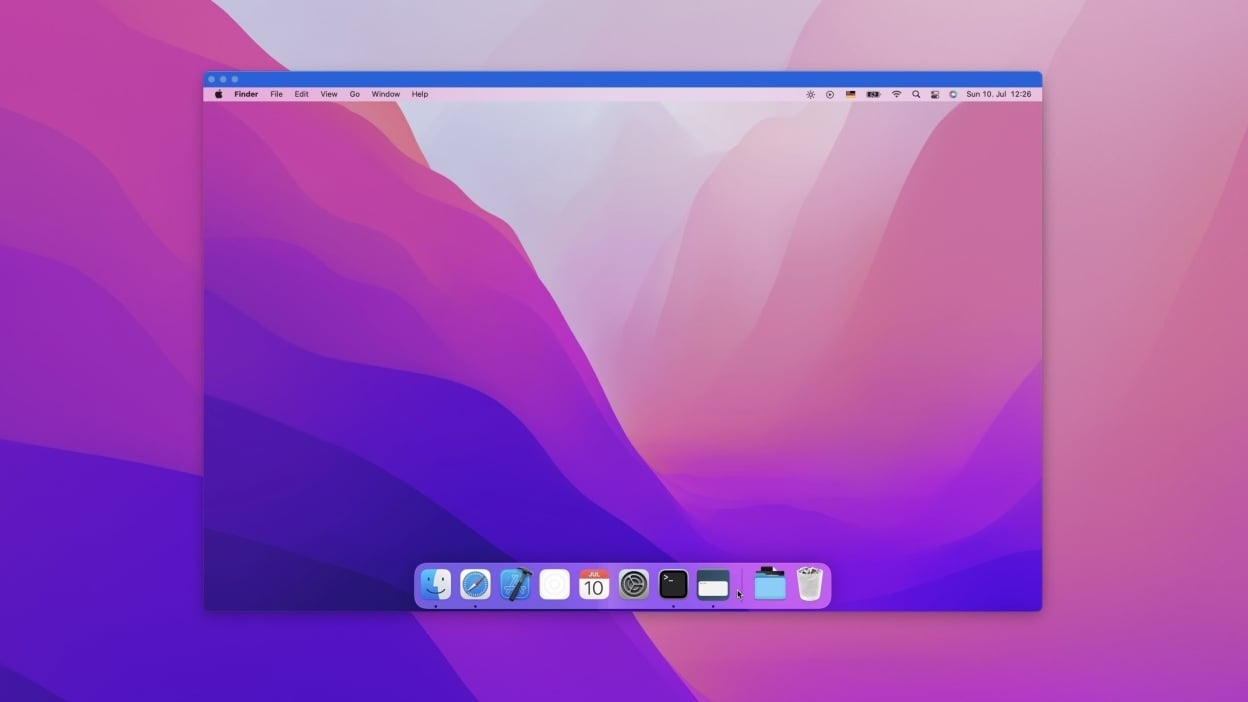Empty items by opening the Trash
The image size is (1248, 702).
[808, 584]
